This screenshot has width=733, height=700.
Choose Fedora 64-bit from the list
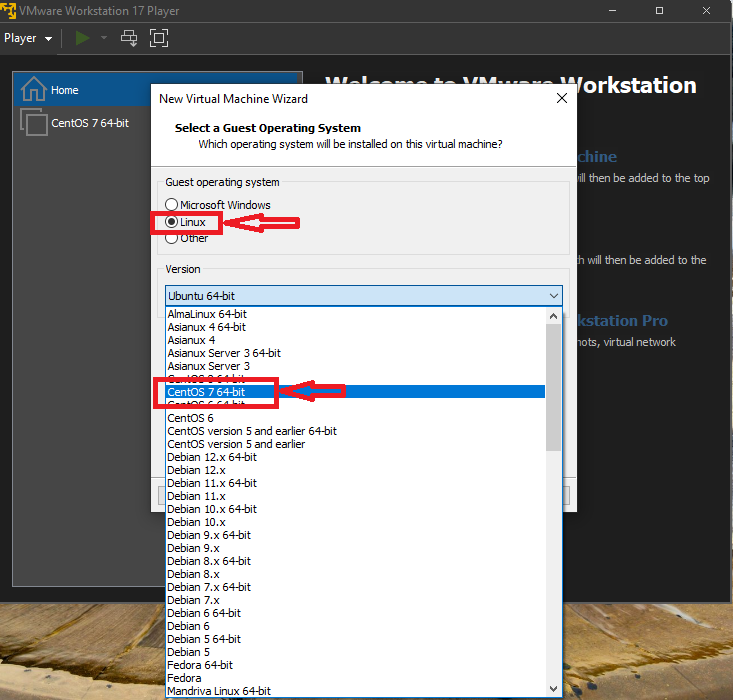click(x=200, y=665)
